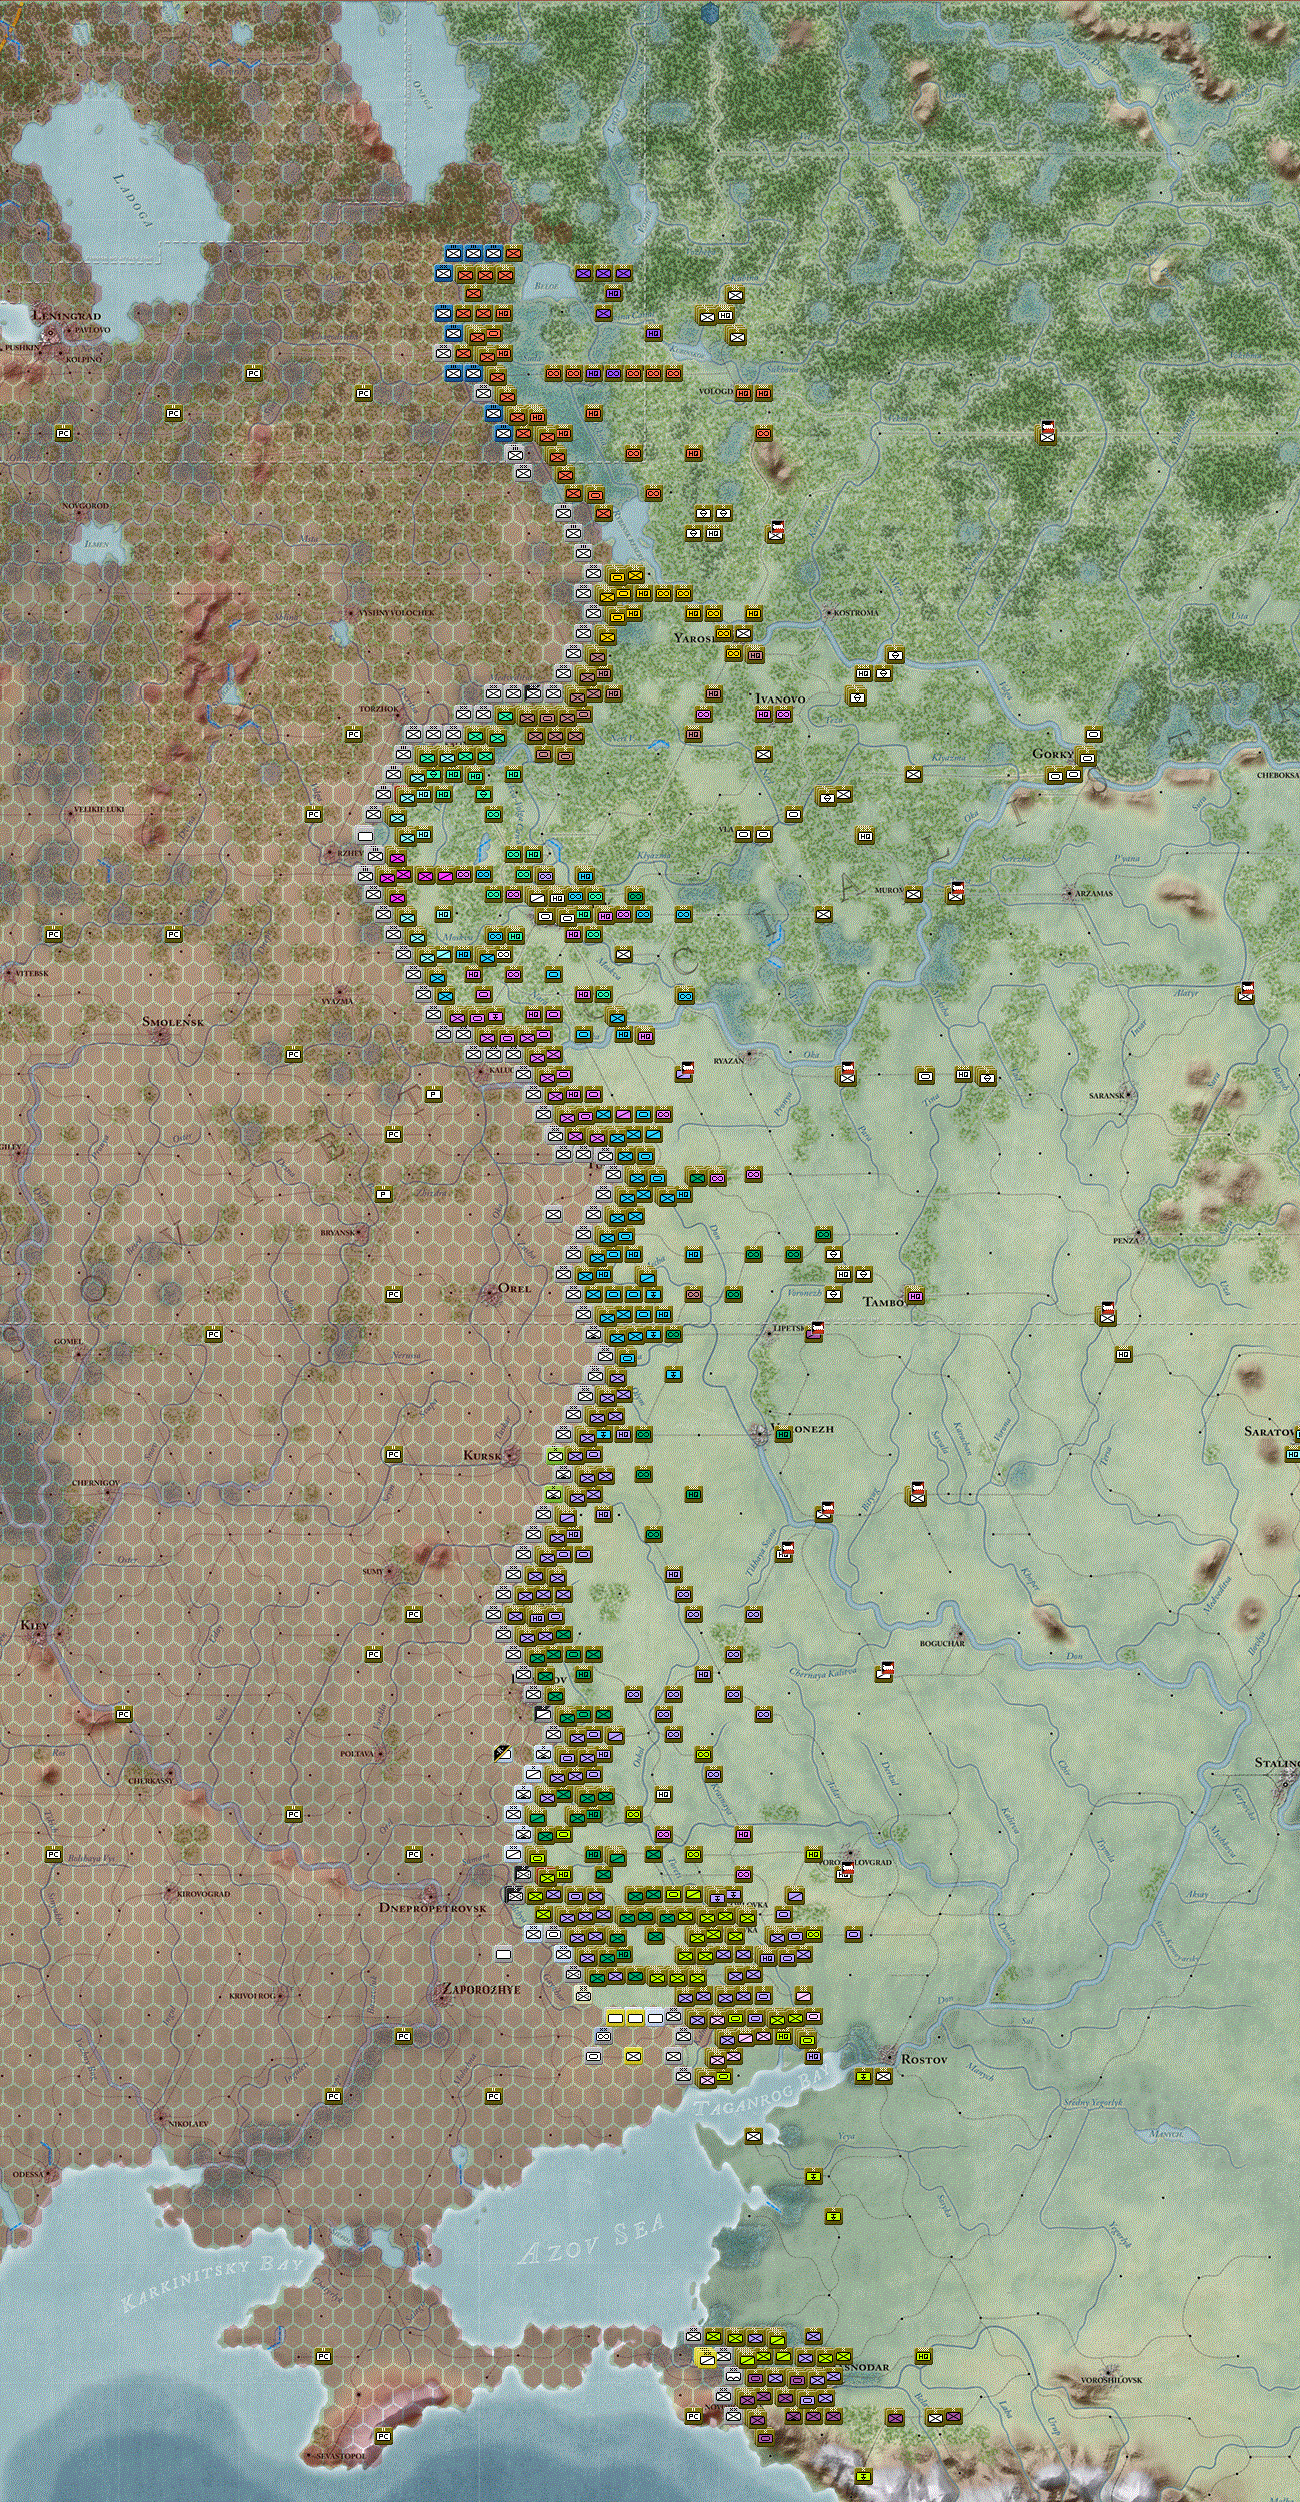Click the Cherkassy city label
The width and height of the screenshot is (1300, 2502).
[150, 1780]
